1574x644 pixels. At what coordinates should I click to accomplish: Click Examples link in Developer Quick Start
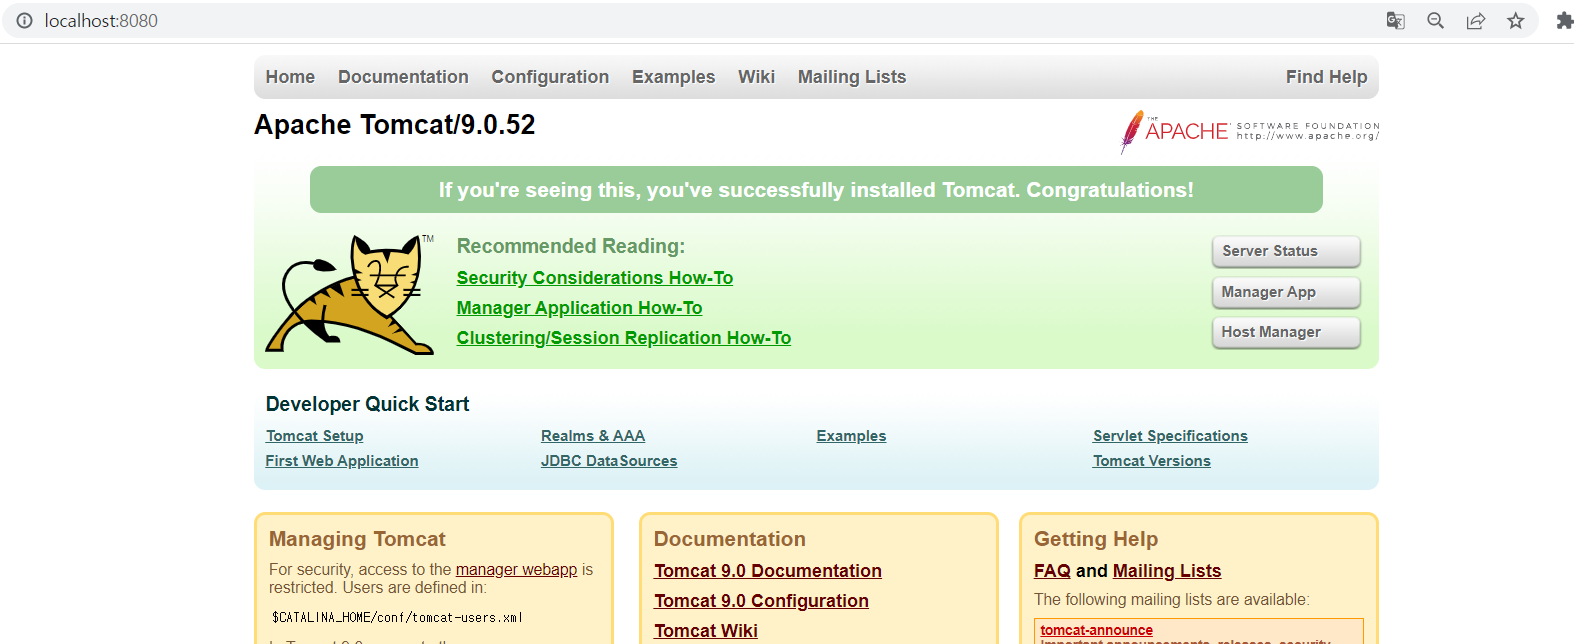click(851, 436)
